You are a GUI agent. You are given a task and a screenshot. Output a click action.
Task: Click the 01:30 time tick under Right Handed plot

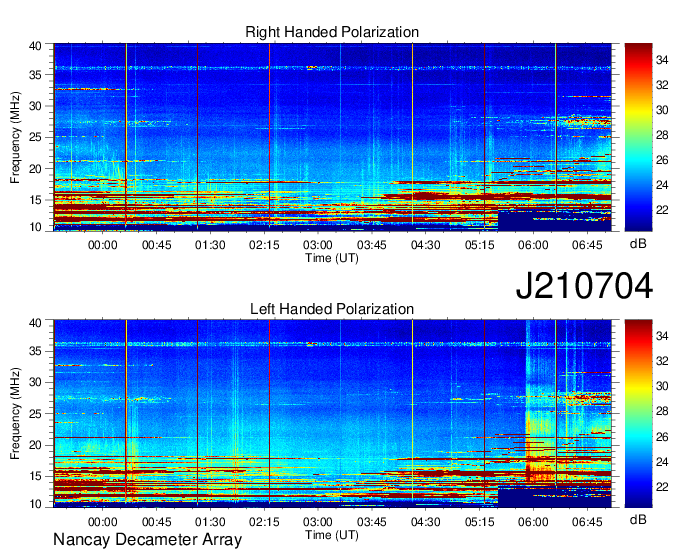(x=210, y=245)
